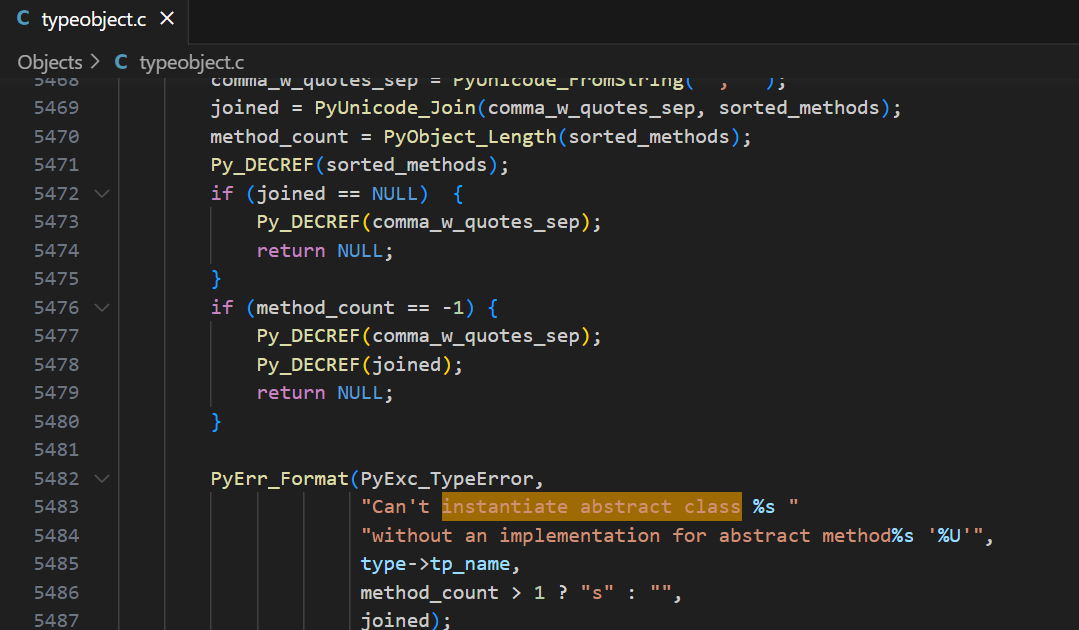Collapse the if block at line 5476

coord(101,307)
